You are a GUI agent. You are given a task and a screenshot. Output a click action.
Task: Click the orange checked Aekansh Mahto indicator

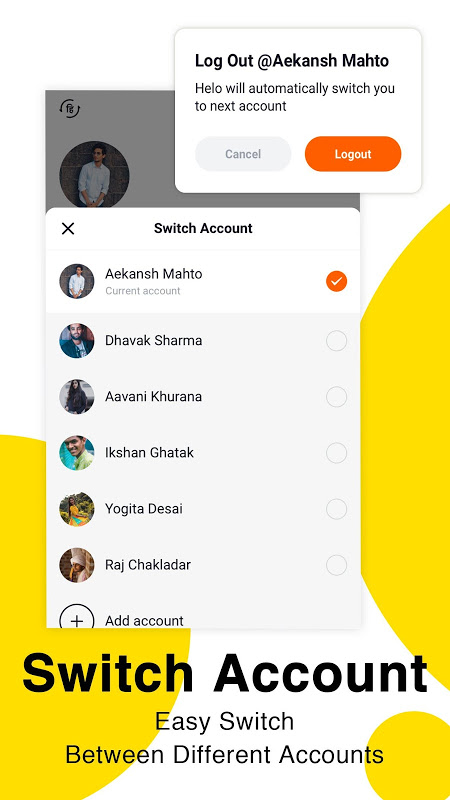click(336, 281)
